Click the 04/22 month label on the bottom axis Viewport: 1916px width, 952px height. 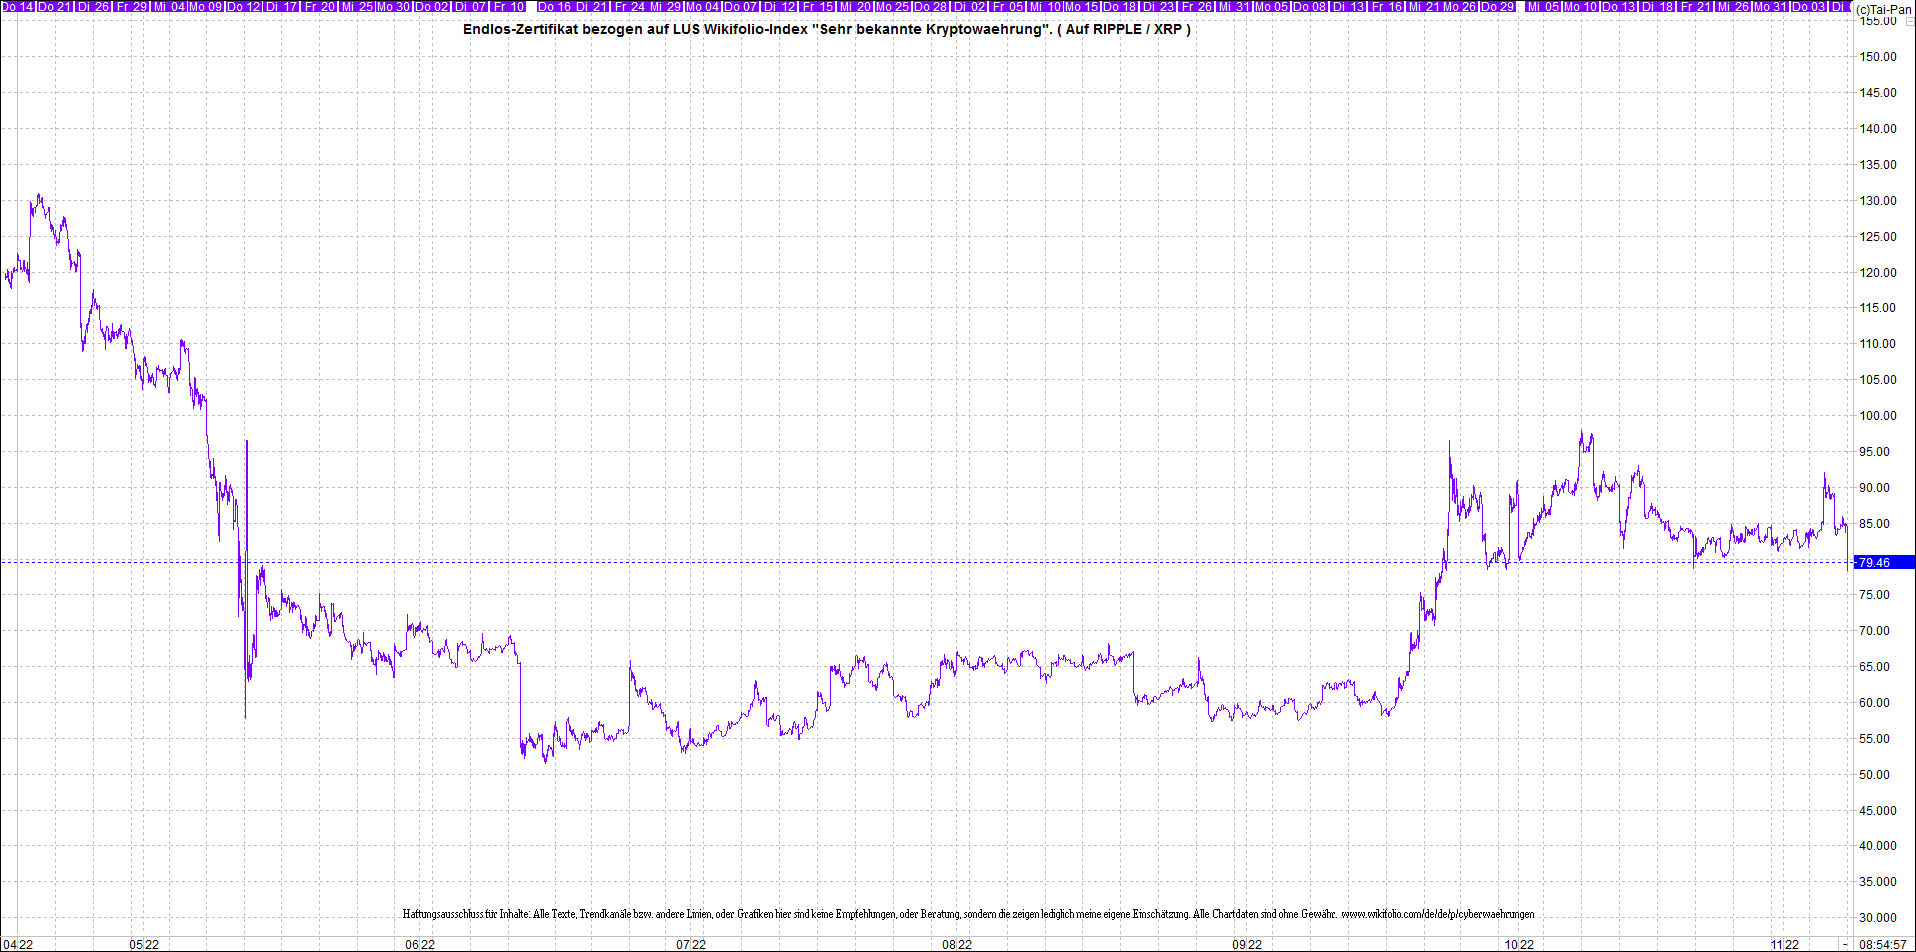tap(19, 944)
